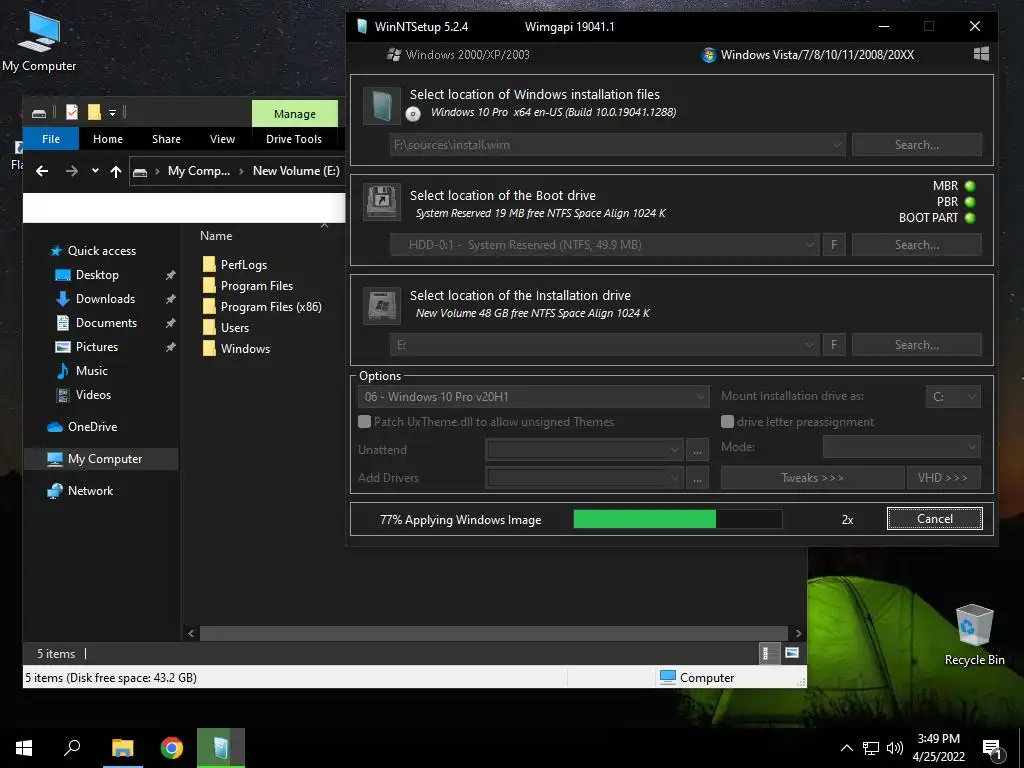Open File Explorer from taskbar
This screenshot has width=1024, height=768.
click(x=122, y=748)
